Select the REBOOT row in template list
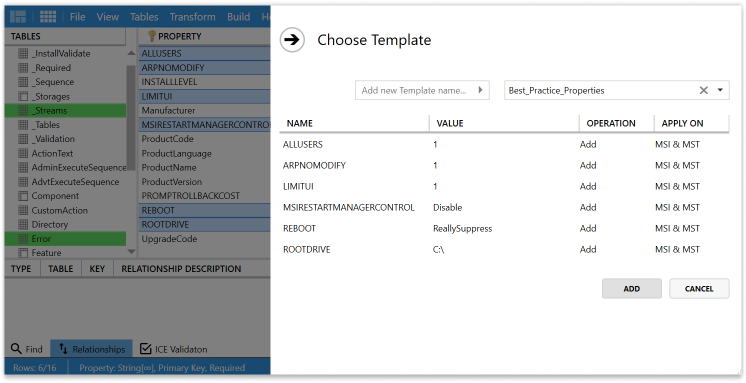 pyautogui.click(x=504, y=228)
